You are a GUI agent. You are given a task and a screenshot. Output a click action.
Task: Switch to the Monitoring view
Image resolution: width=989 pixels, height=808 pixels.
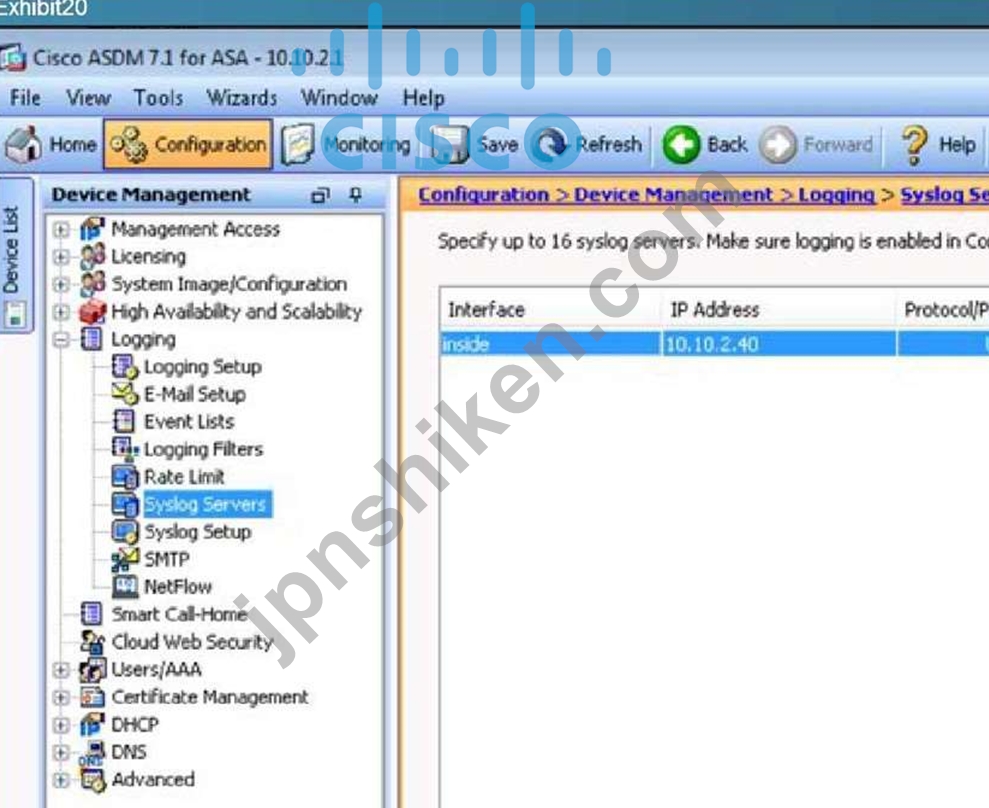[x=346, y=144]
